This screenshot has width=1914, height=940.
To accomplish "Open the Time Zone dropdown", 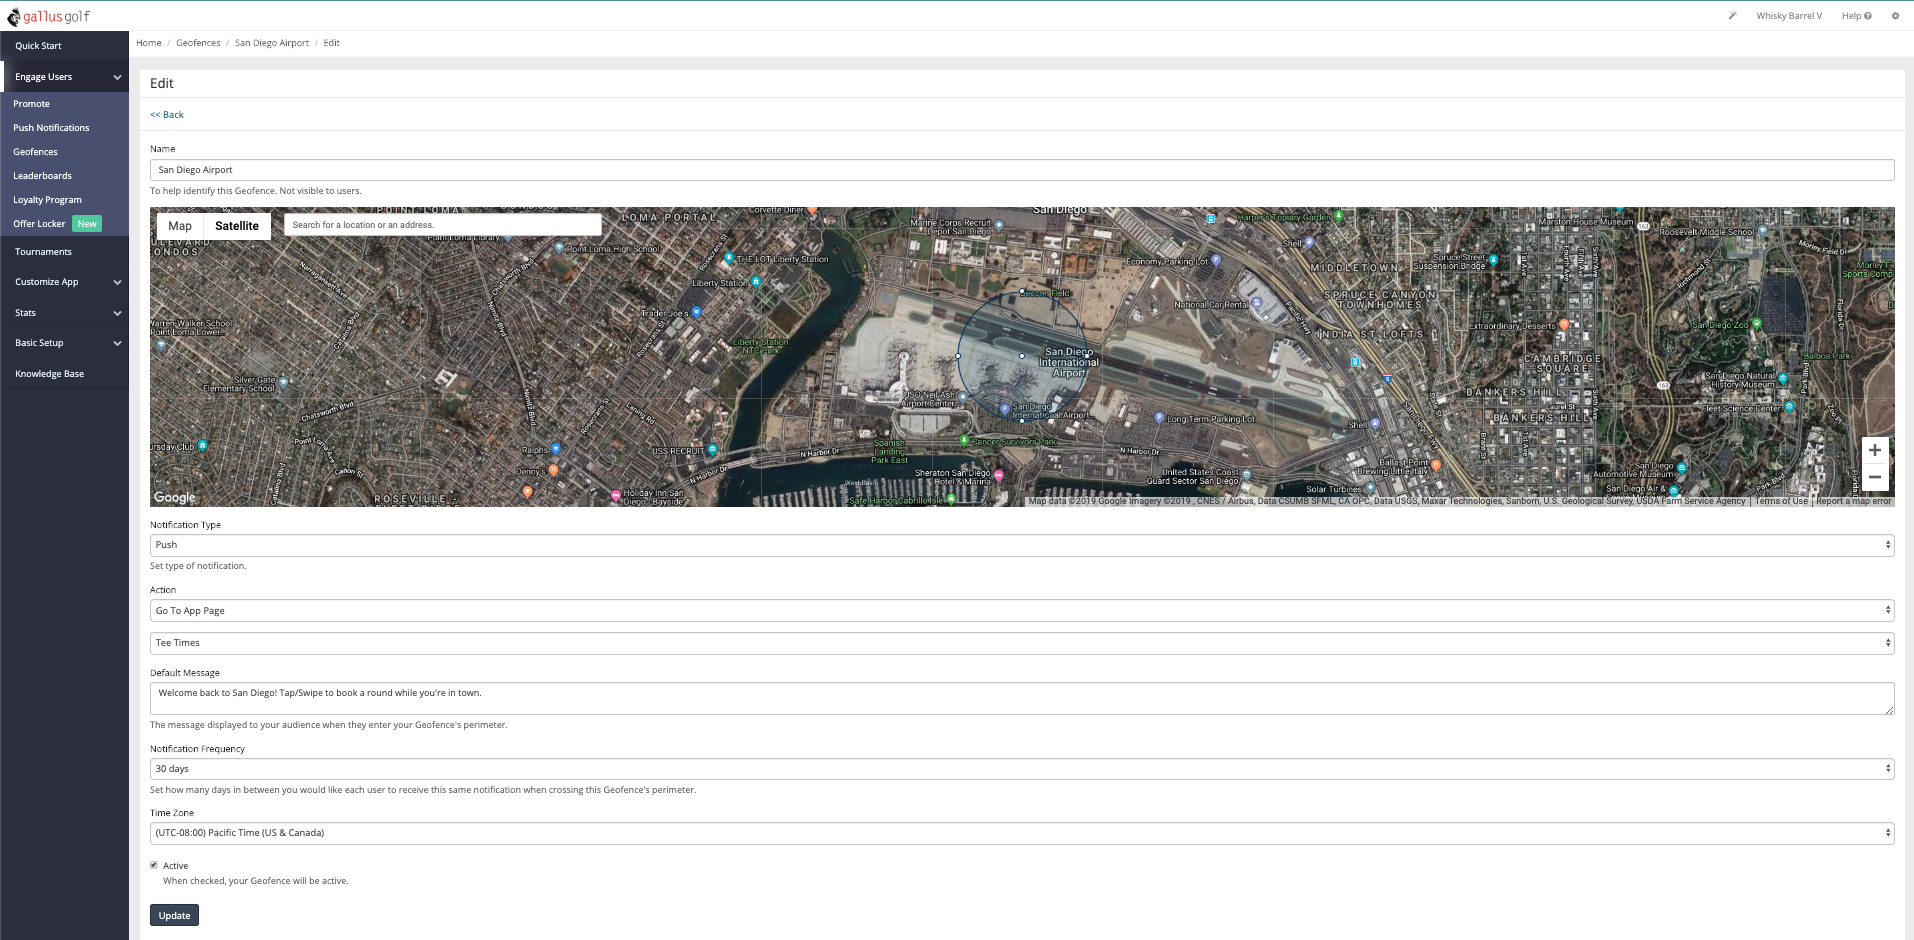I will [1022, 833].
